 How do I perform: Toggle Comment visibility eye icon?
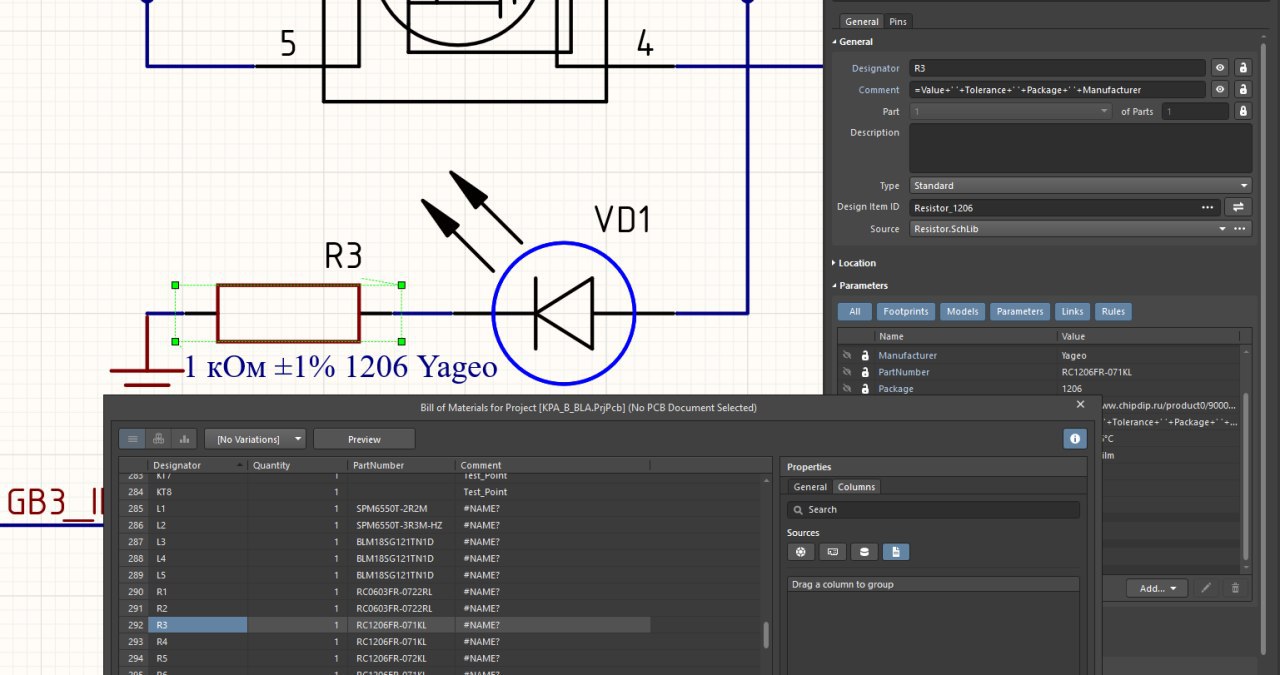pyautogui.click(x=1220, y=90)
